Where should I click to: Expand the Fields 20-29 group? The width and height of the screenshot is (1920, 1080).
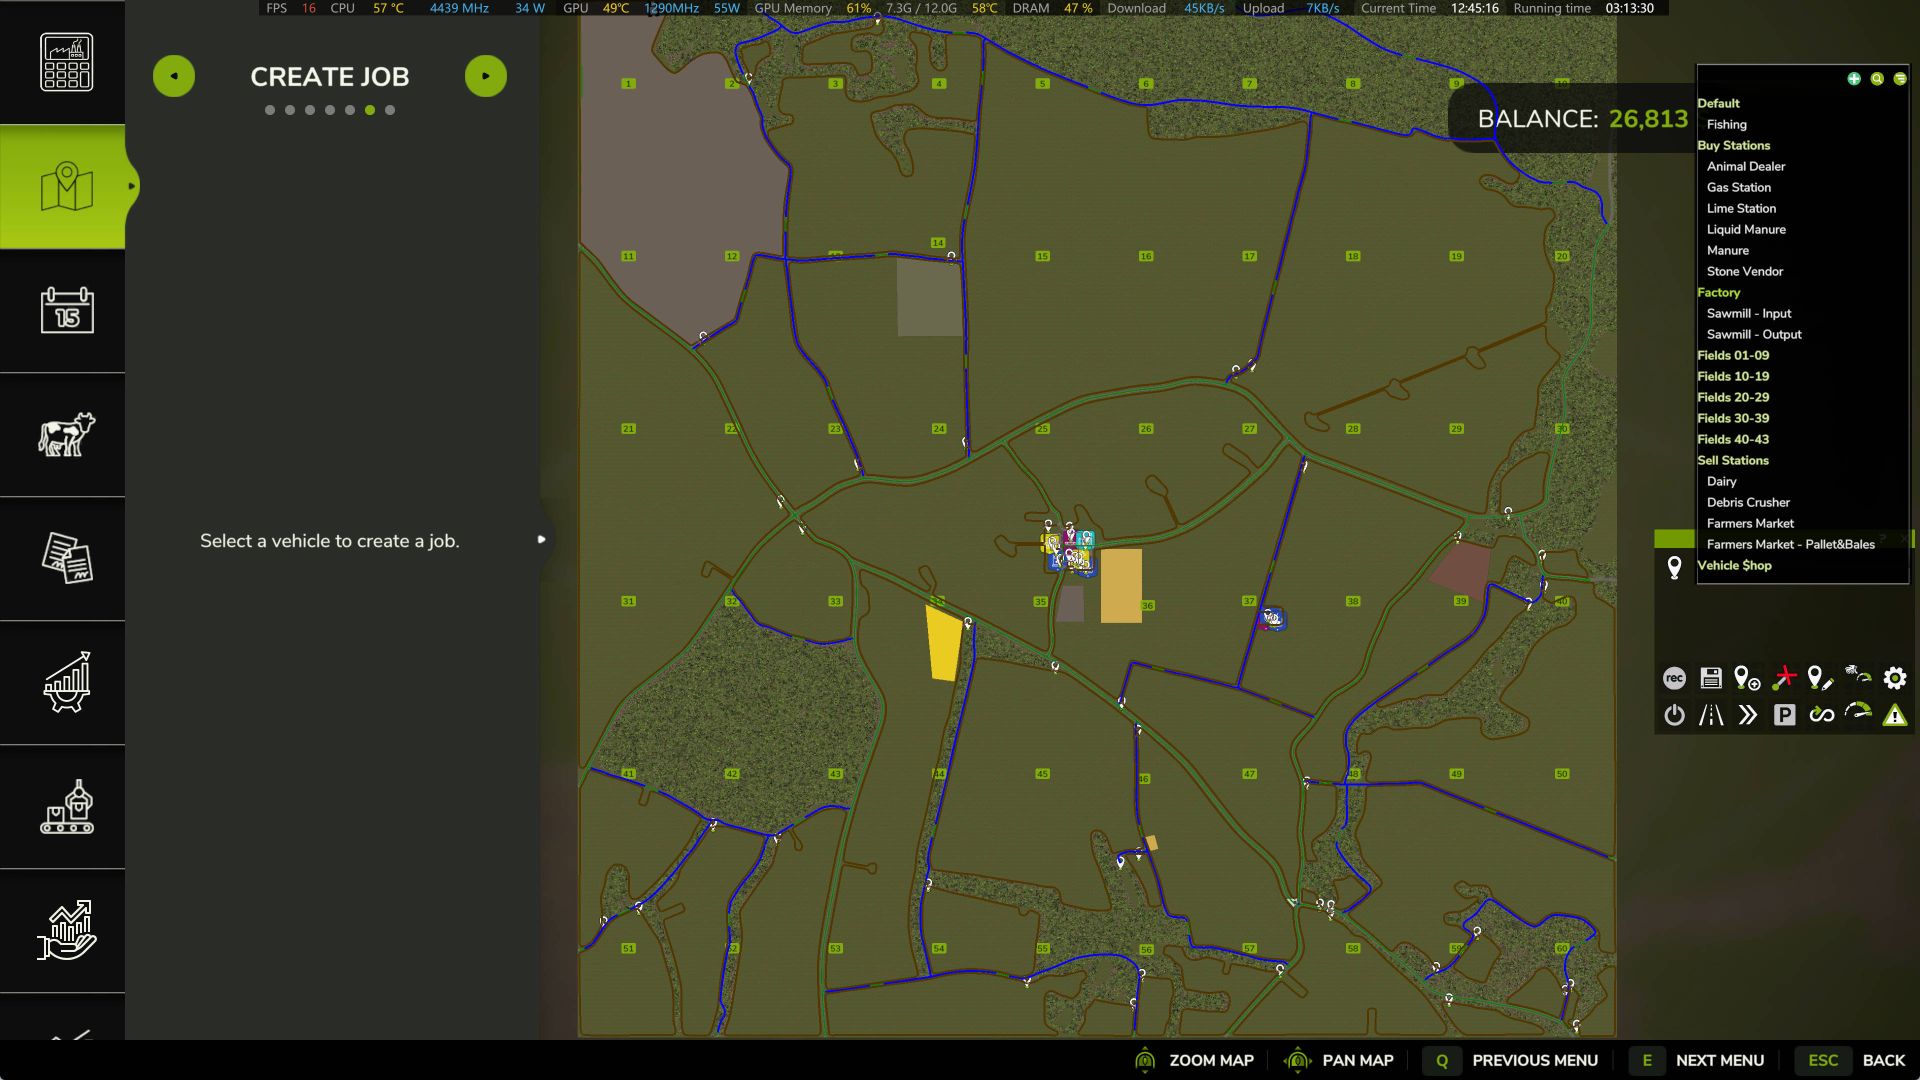(1733, 397)
